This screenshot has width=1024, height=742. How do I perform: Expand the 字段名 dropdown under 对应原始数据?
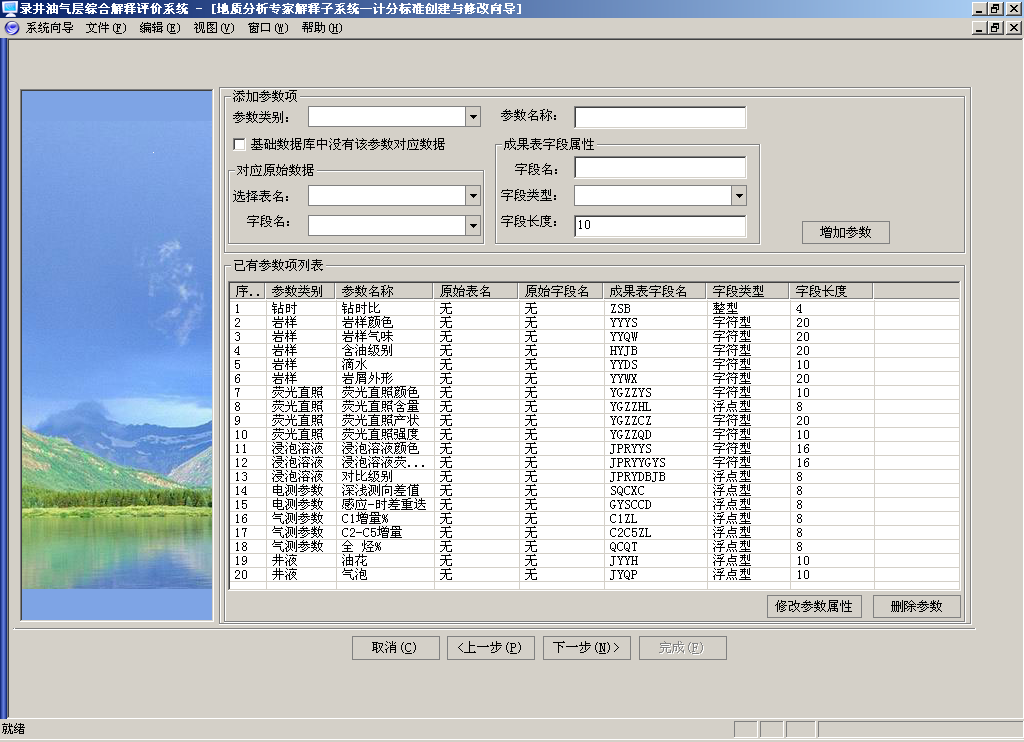[471, 225]
